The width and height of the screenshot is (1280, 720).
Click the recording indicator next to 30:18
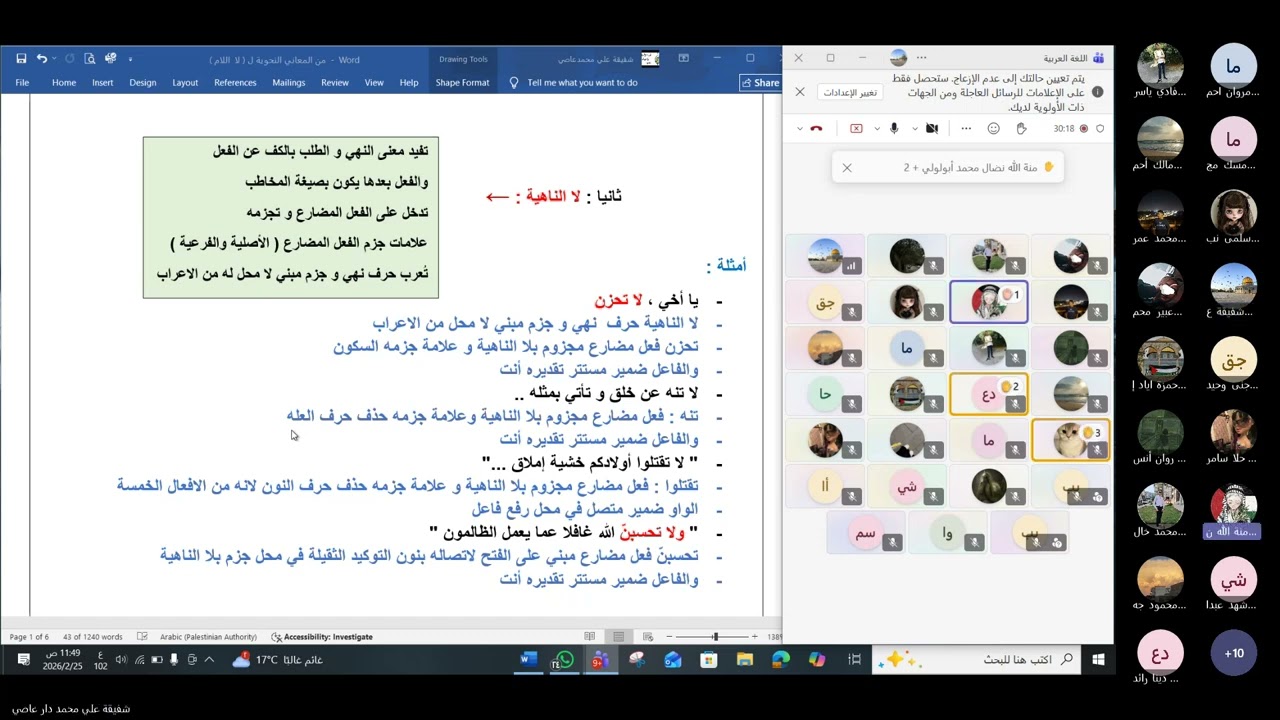(1084, 128)
